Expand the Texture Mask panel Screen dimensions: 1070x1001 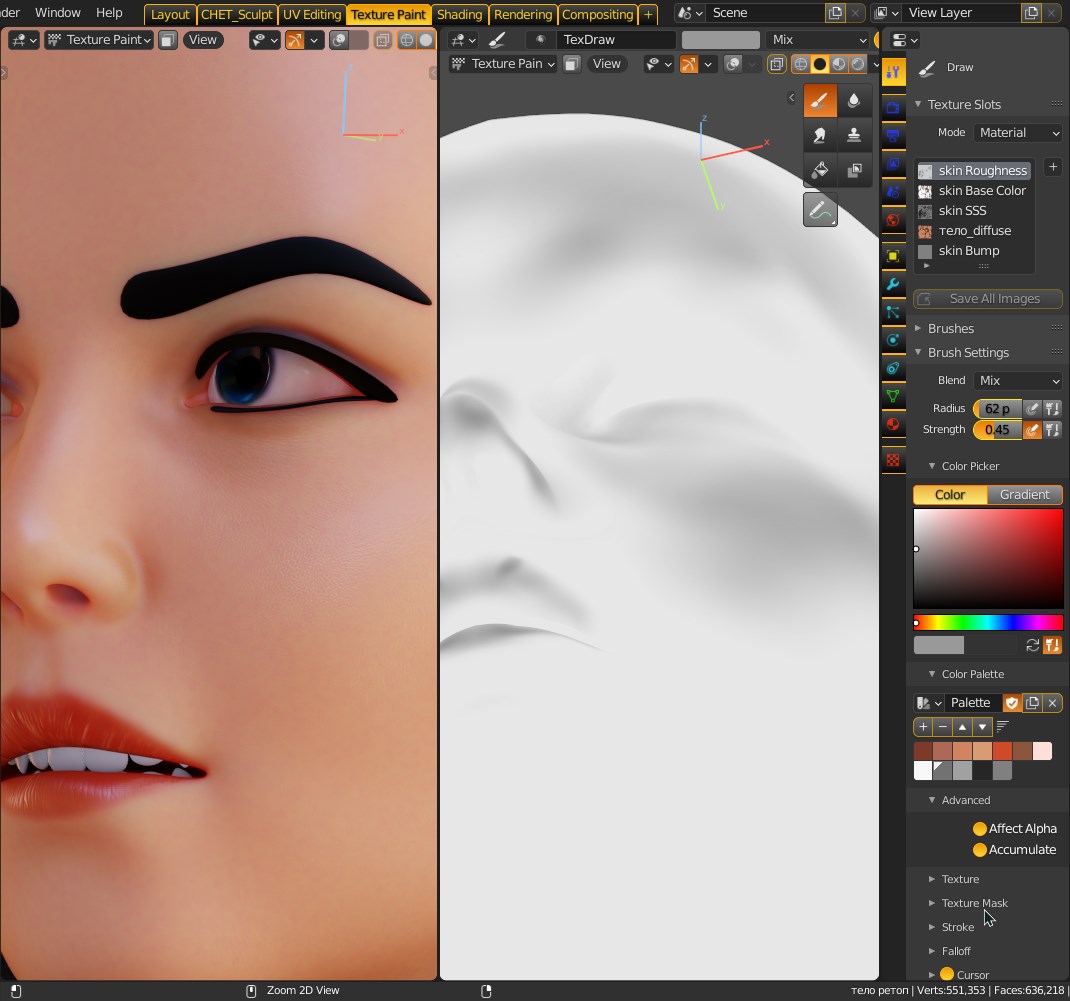(x=932, y=903)
